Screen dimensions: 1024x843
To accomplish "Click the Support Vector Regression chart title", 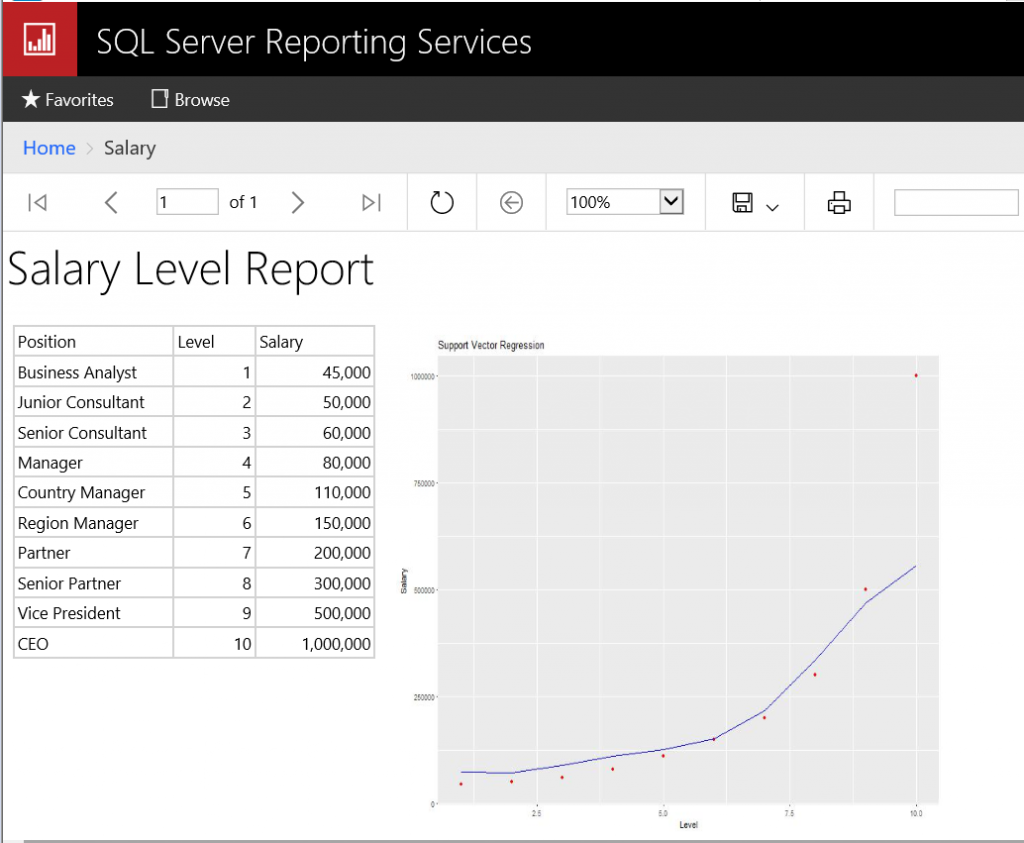I will (491, 345).
